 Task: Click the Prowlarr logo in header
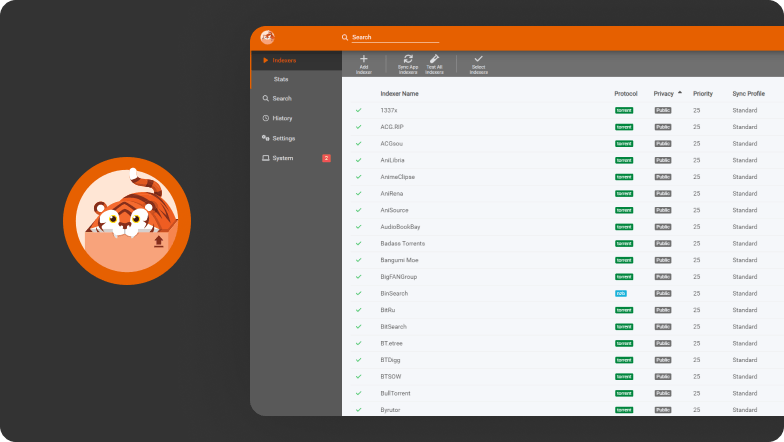coord(267,37)
